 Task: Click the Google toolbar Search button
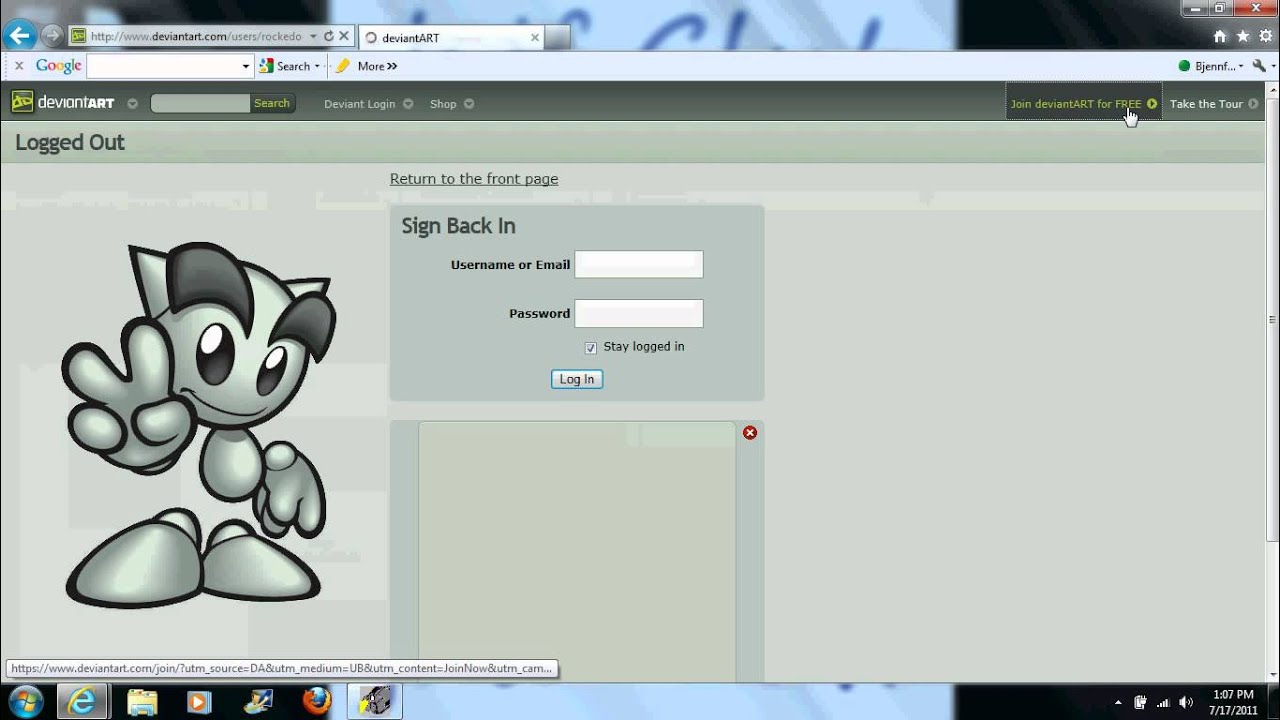pyautogui.click(x=284, y=66)
